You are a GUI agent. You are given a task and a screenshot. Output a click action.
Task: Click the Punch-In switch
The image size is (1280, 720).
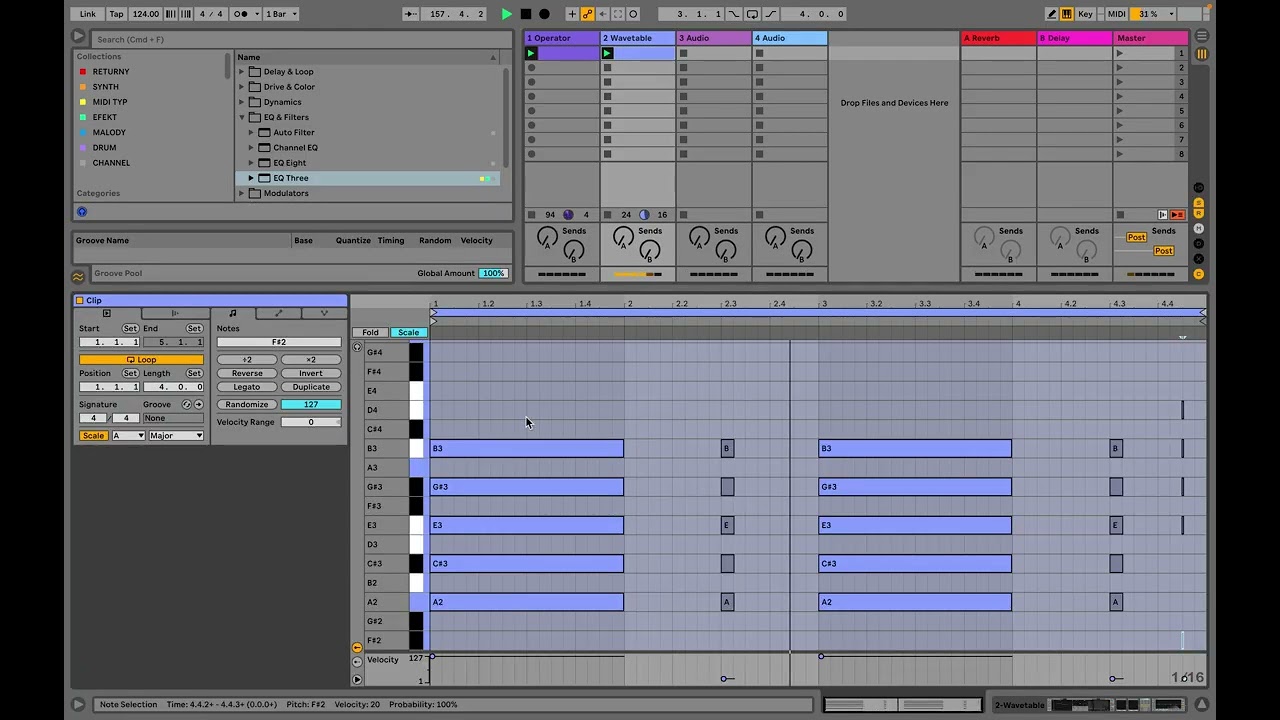pyautogui.click(x=735, y=14)
